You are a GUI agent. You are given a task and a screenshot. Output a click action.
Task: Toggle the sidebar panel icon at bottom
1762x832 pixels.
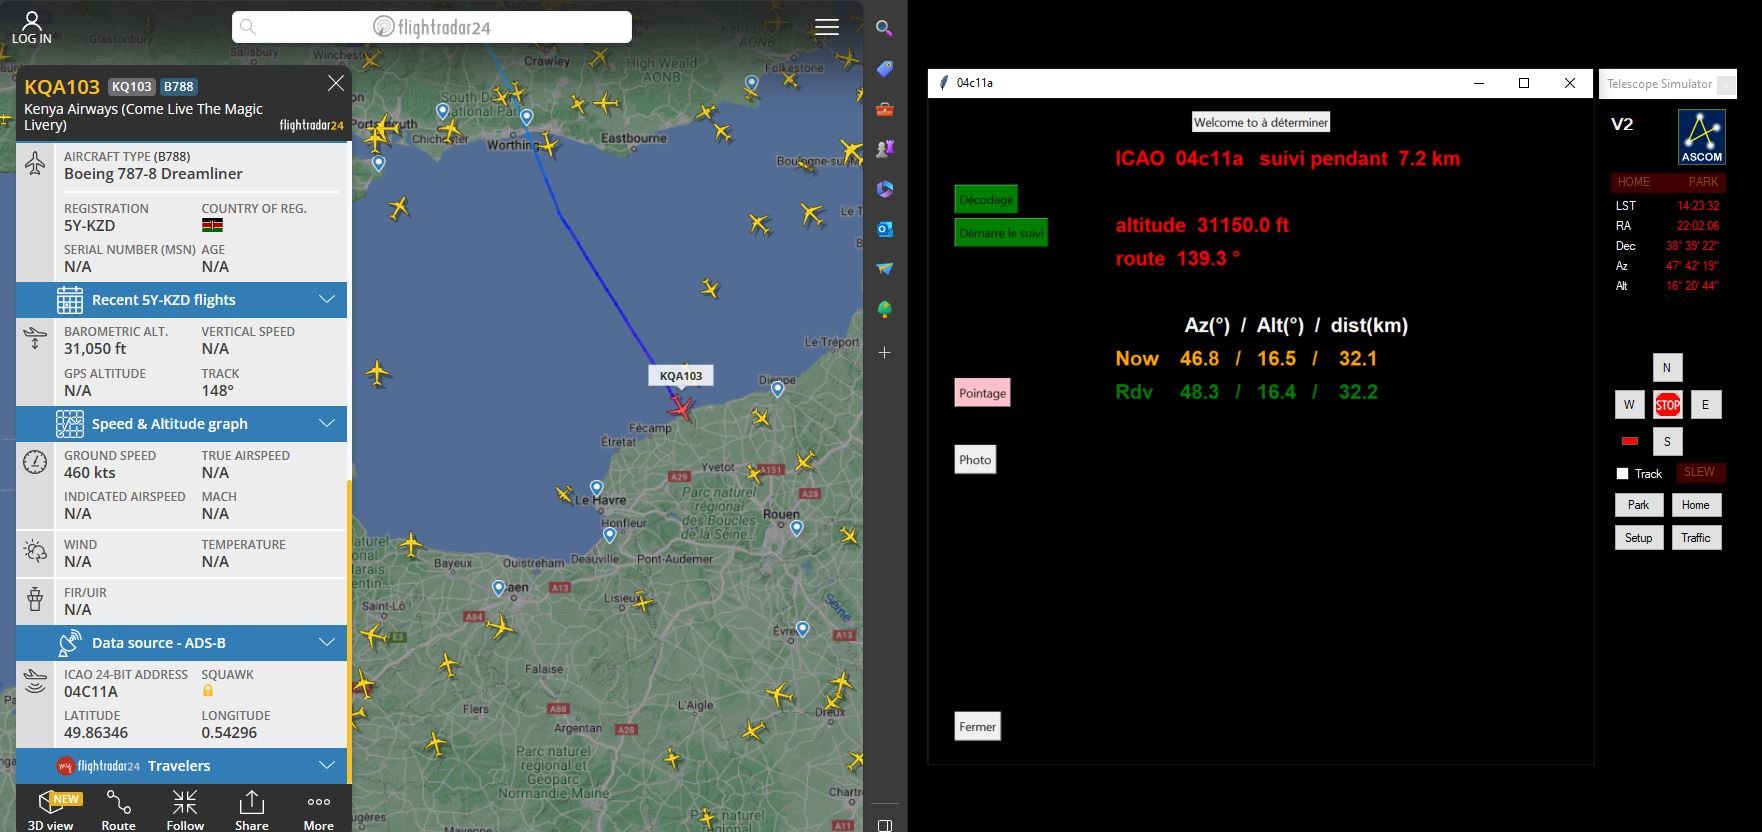point(884,825)
